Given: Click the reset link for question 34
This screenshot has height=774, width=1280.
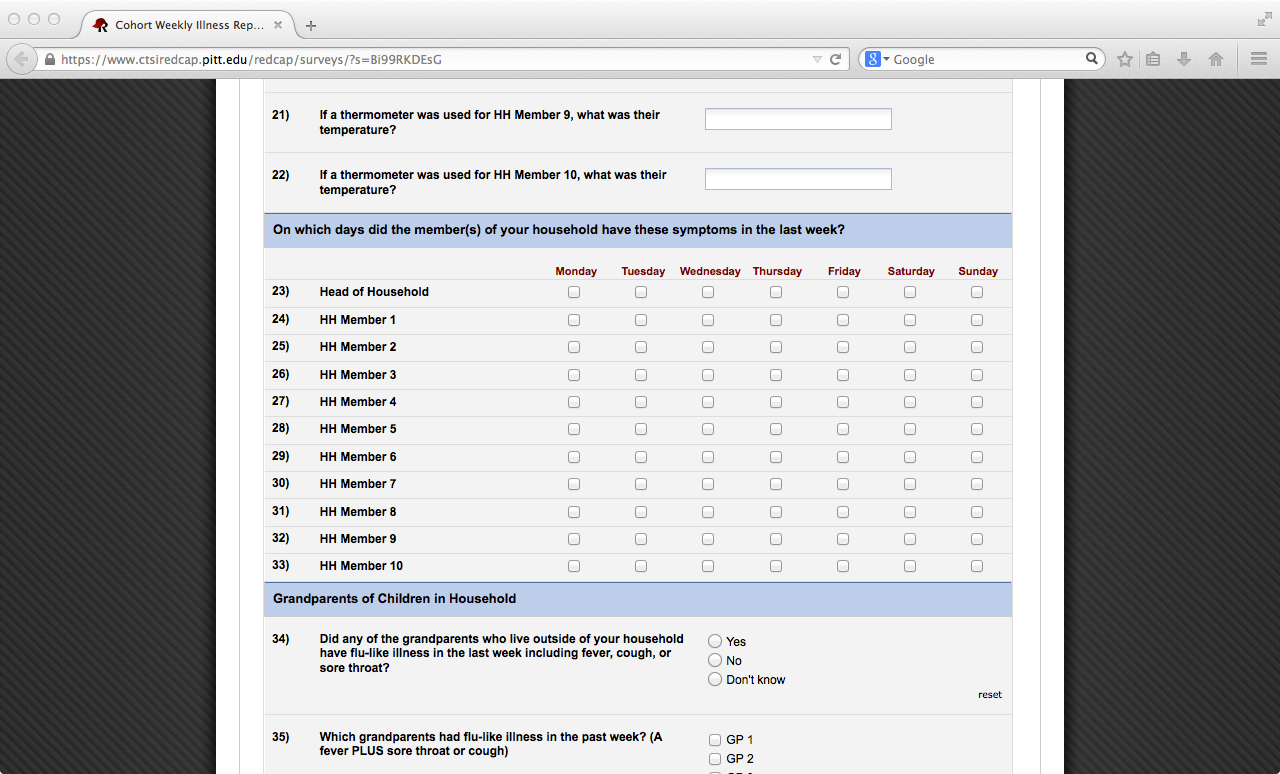Looking at the screenshot, I should click(989, 695).
